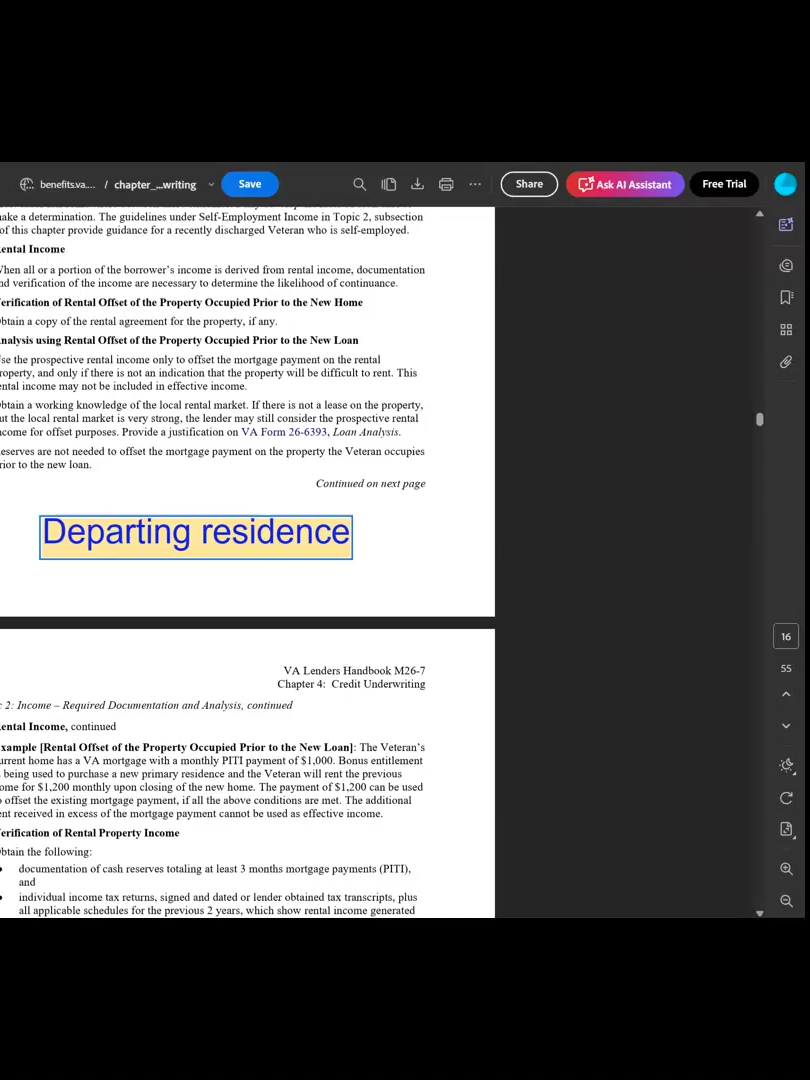Click the total pages number 55

point(786,668)
